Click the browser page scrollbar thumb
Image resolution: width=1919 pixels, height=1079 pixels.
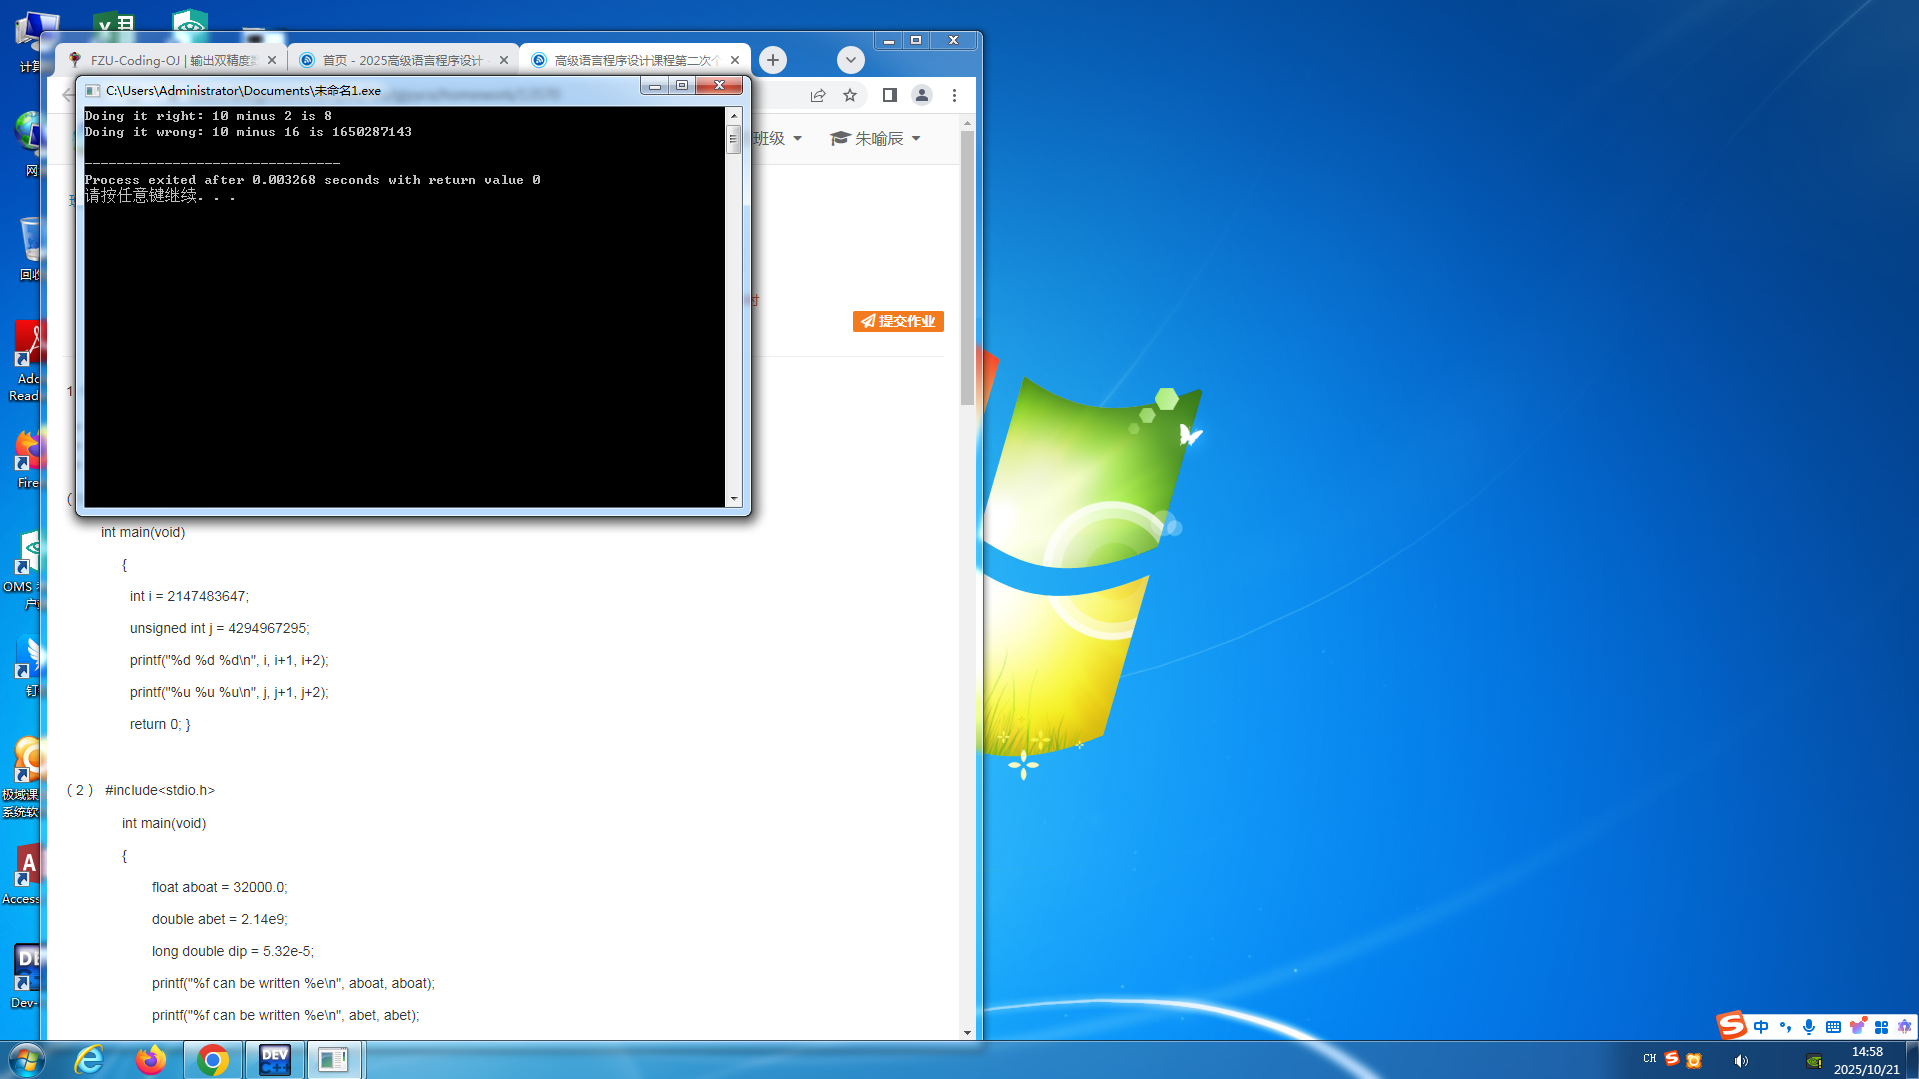coord(967,267)
